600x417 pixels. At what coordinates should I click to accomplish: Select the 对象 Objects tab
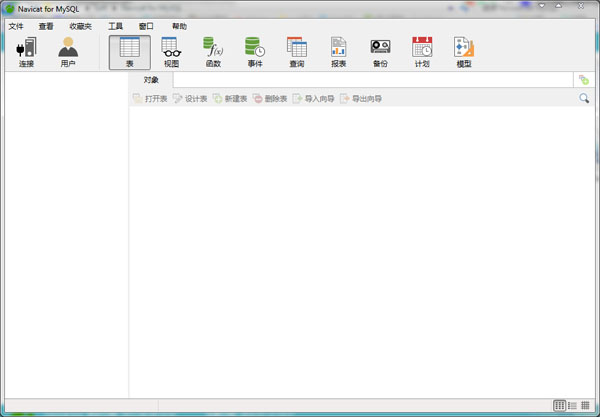[151, 80]
